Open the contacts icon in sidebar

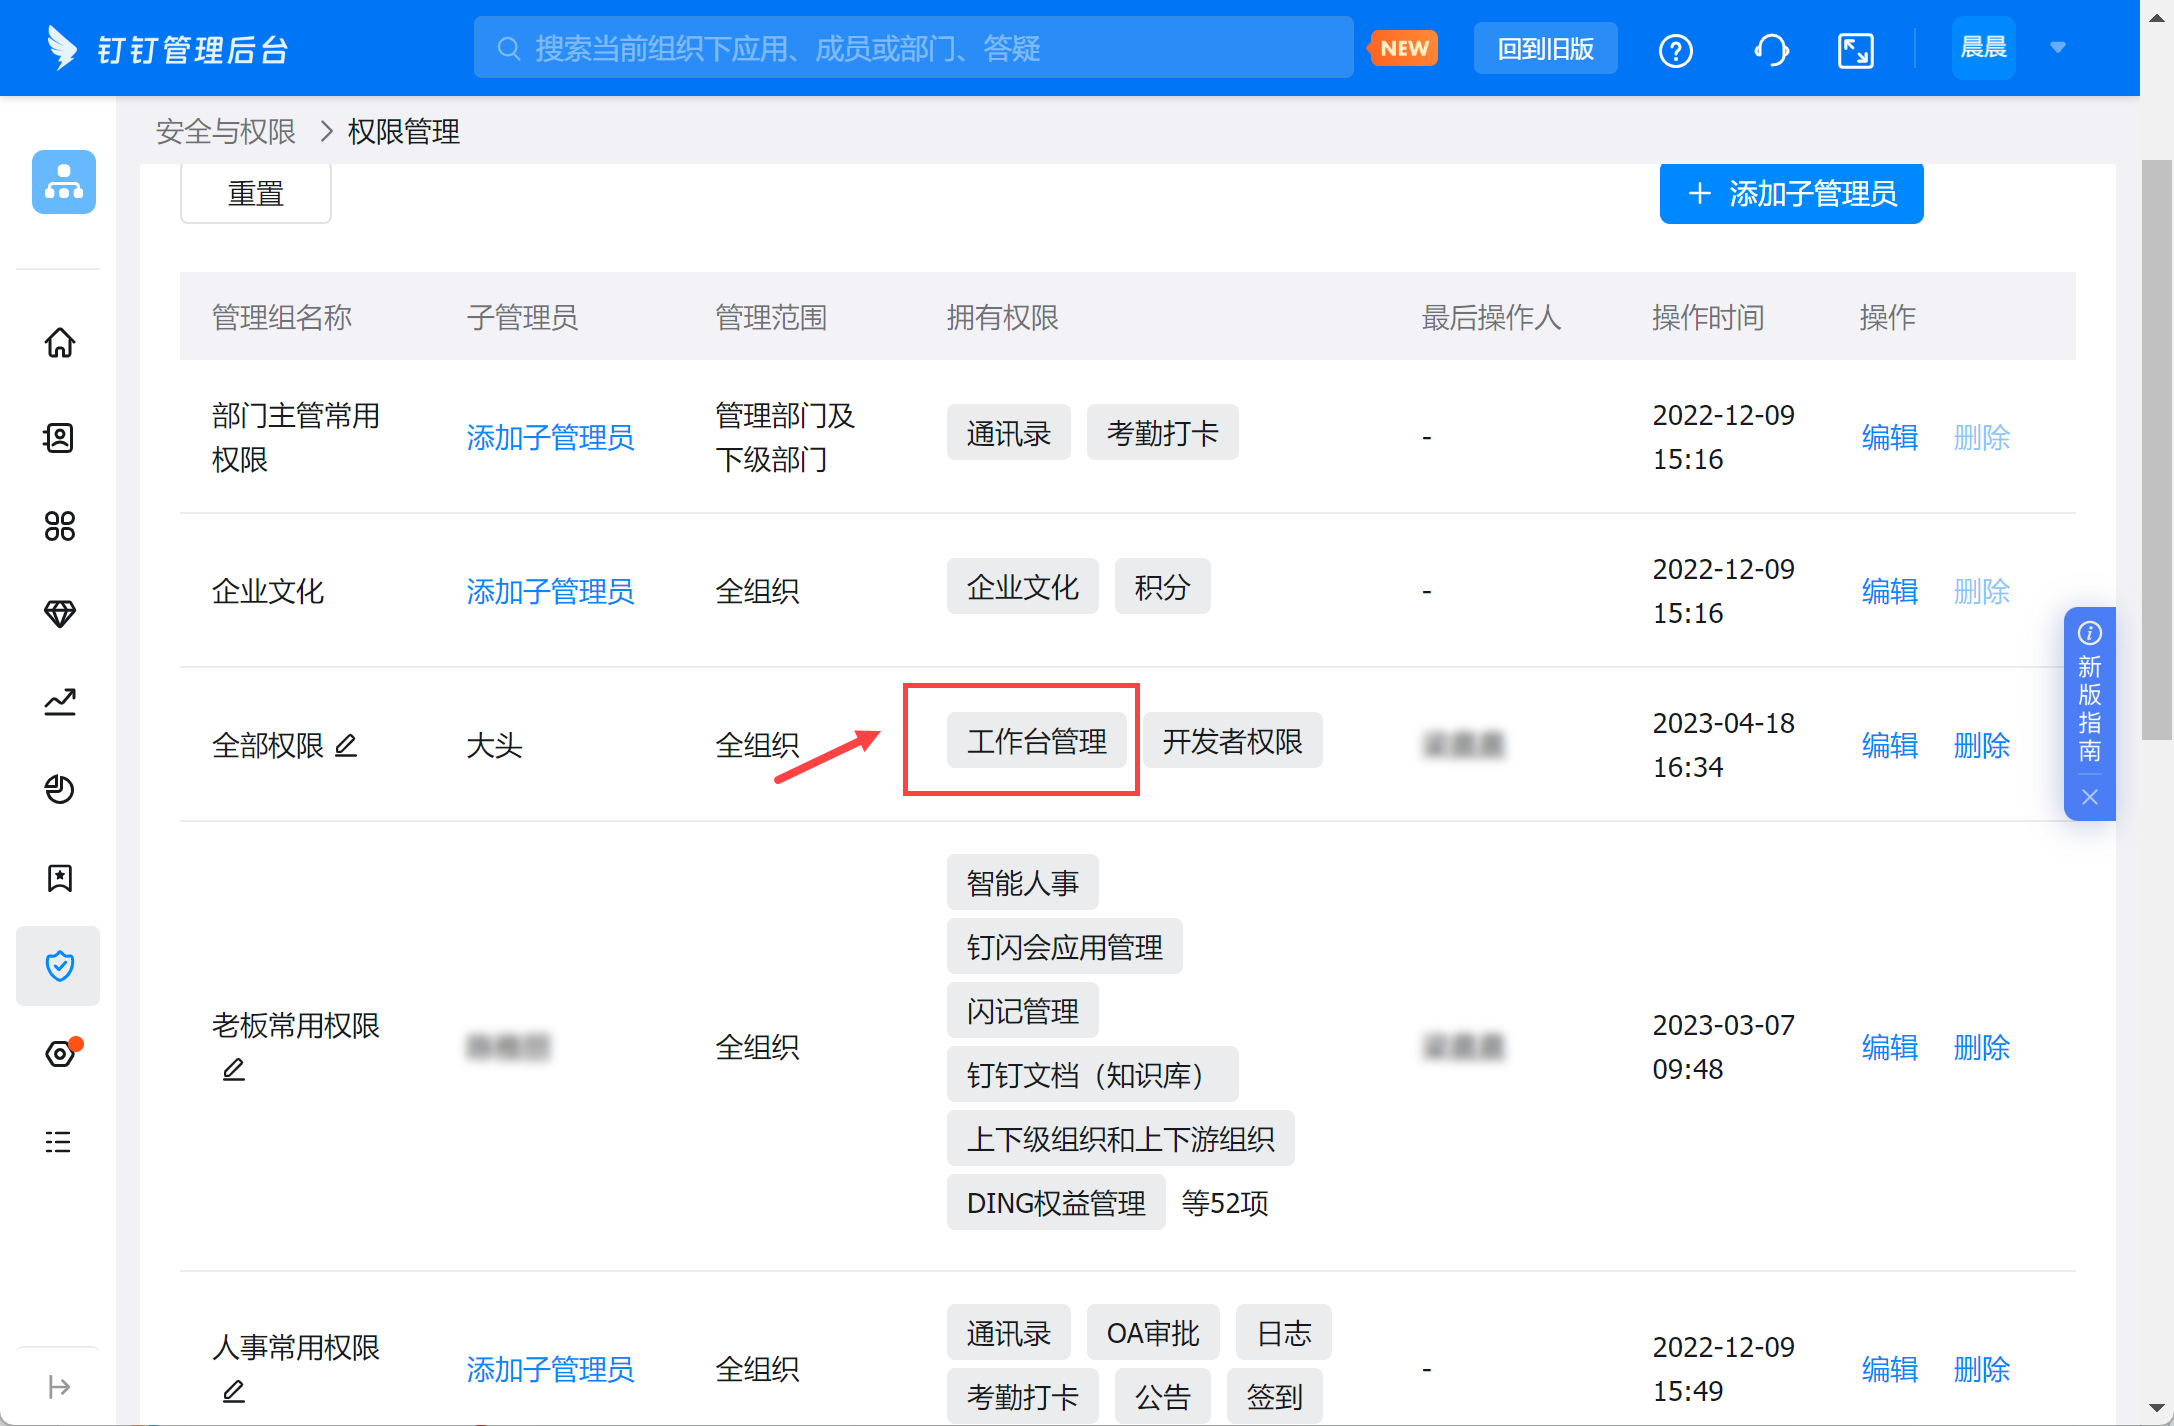click(x=60, y=437)
